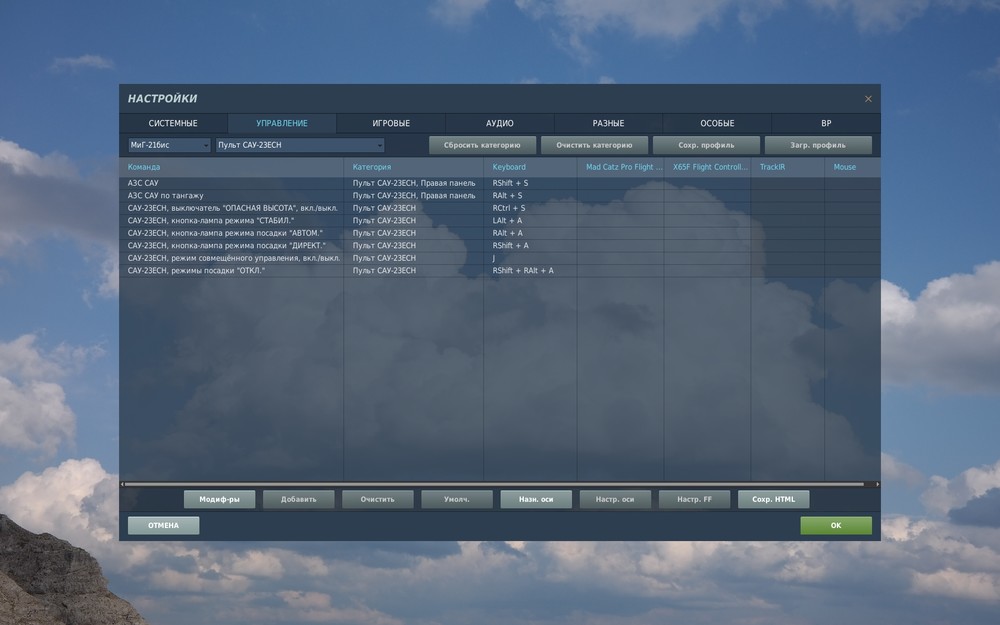
Task: Confirm with the green OK button
Action: (x=836, y=526)
